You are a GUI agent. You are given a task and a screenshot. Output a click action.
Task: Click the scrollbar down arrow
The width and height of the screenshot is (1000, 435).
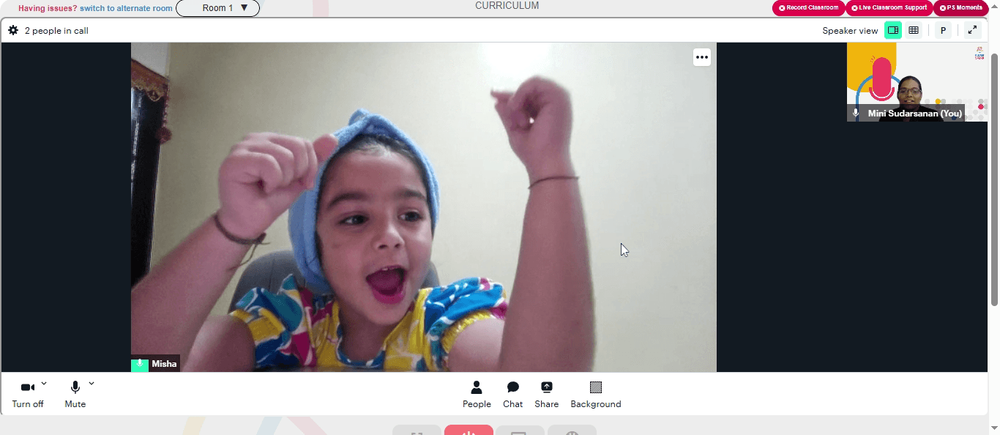point(994,427)
